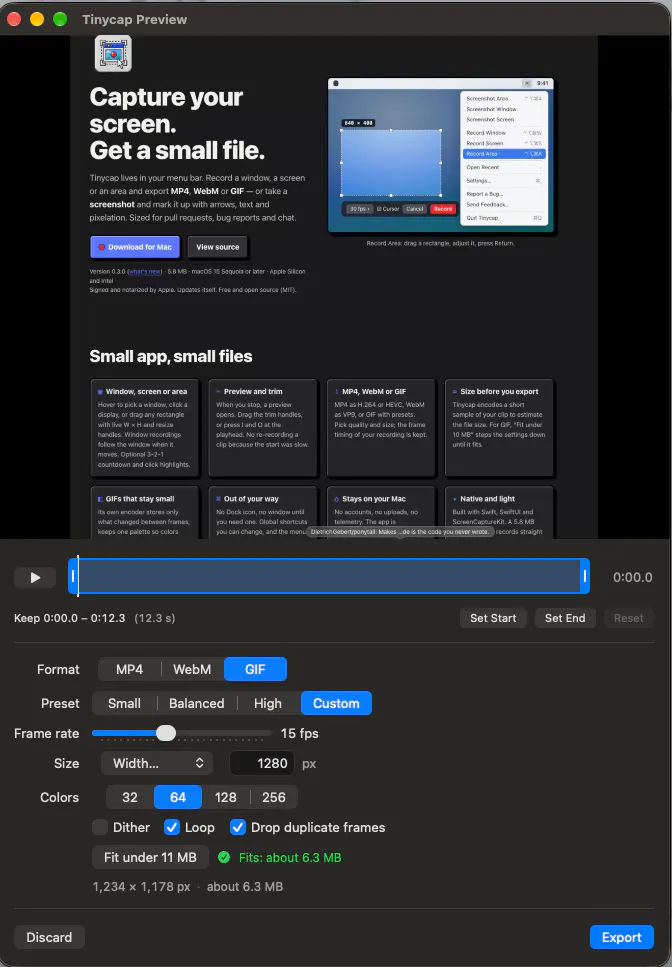Click the 0:00.0 playhead time readout
The width and height of the screenshot is (672, 967).
click(x=633, y=577)
